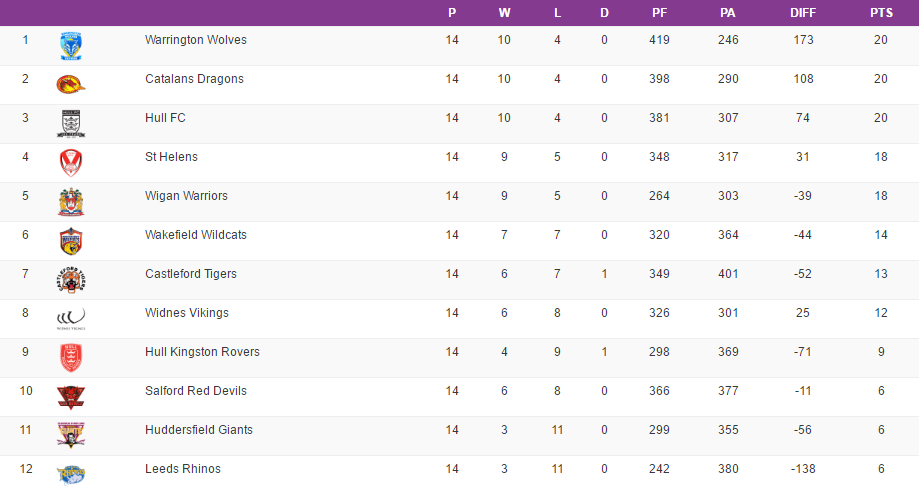Click the Salford Red Devils logo
Viewport: 920px width, 486px height.
coord(71,396)
